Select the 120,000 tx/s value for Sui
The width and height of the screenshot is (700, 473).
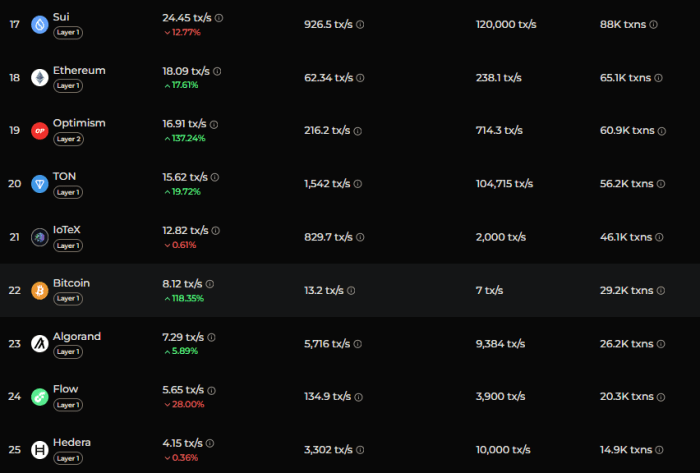pyautogui.click(x=506, y=25)
